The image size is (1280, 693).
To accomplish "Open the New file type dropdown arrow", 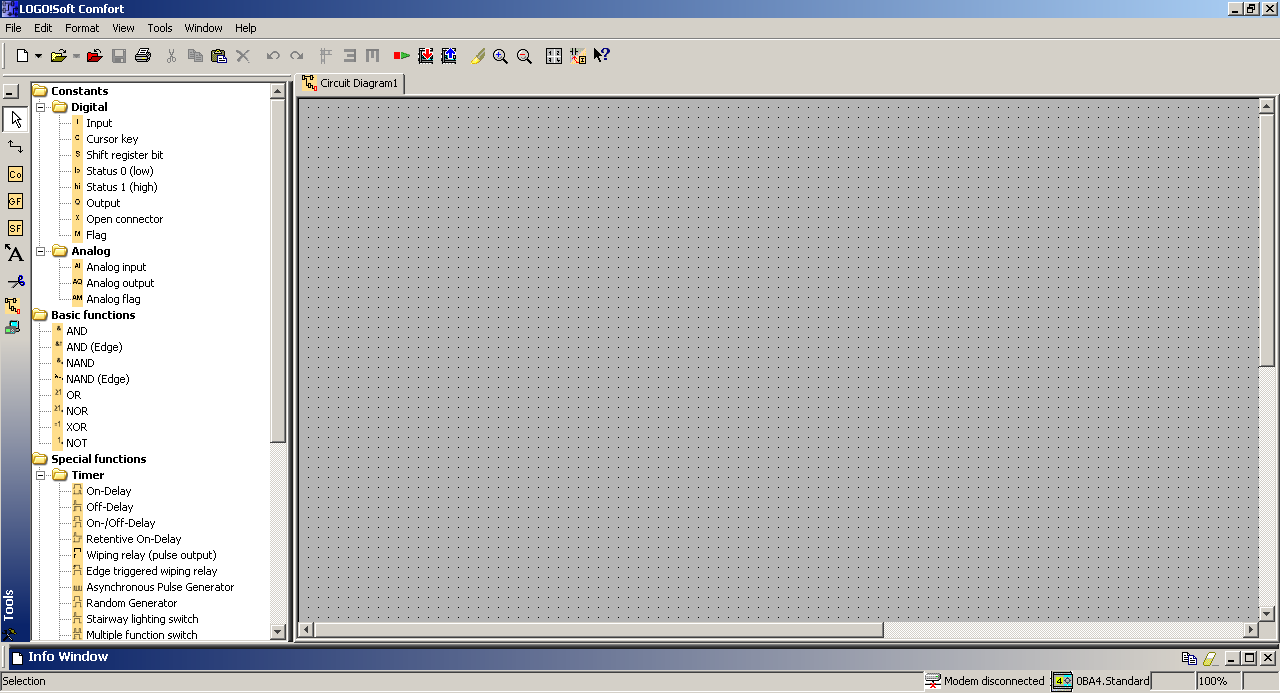I will point(38,56).
